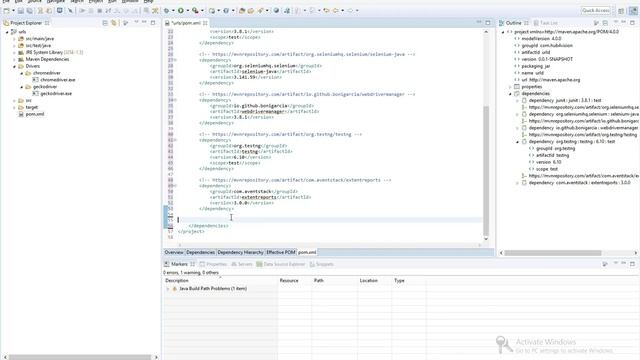Screen dimensions: 640x360
Task: Collapse org.testng dependency node in Outline
Action: coord(518,142)
